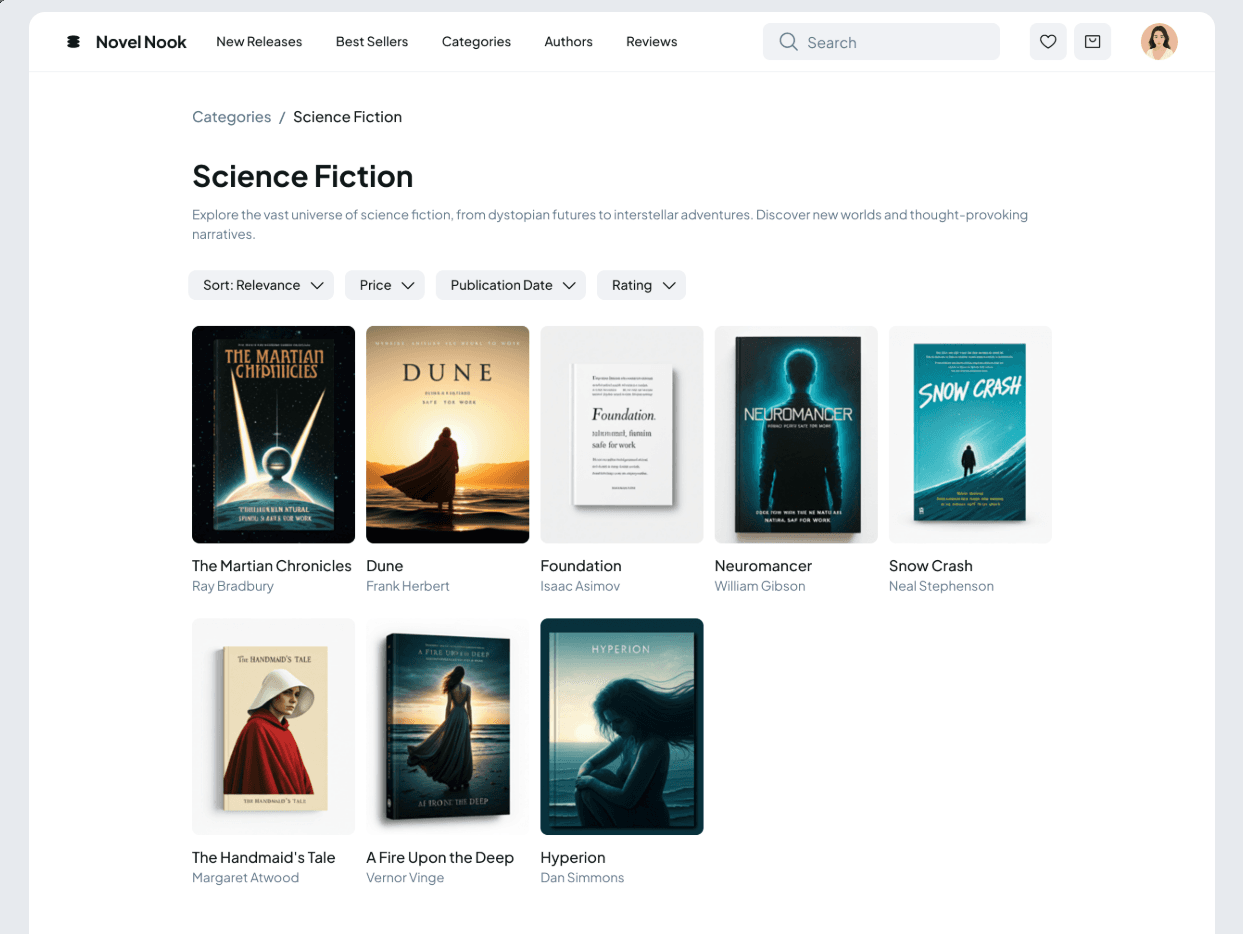
Task: Go to New Releases in navigation
Action: 259,42
